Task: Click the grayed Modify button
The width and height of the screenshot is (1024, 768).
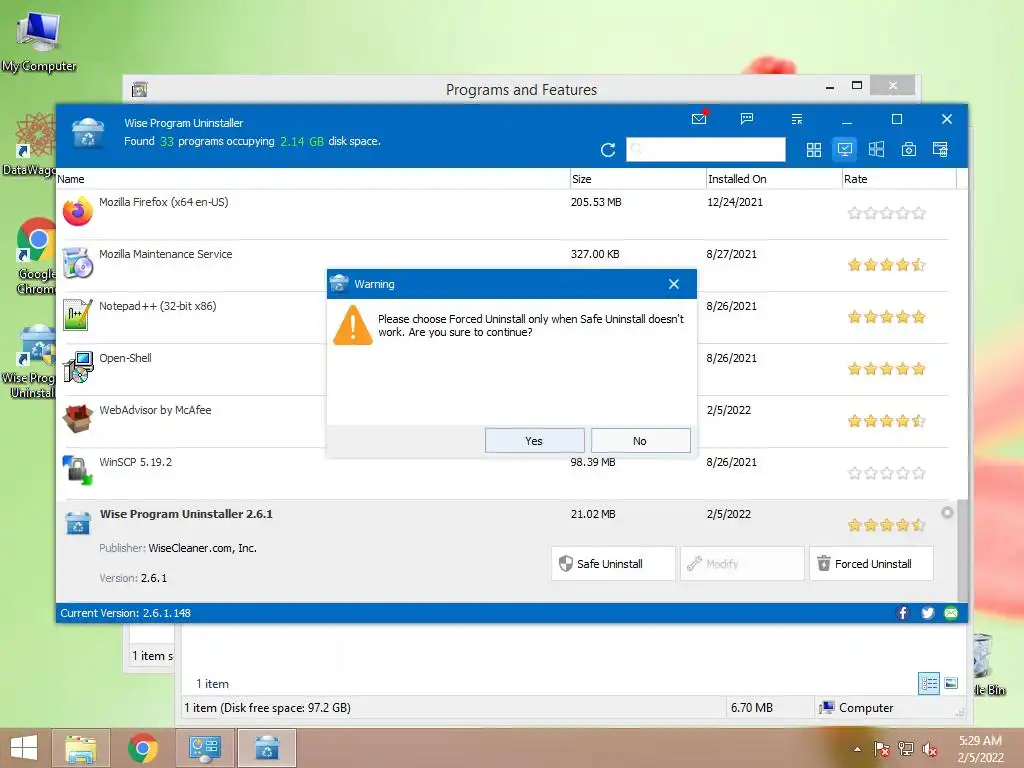Action: coord(742,564)
